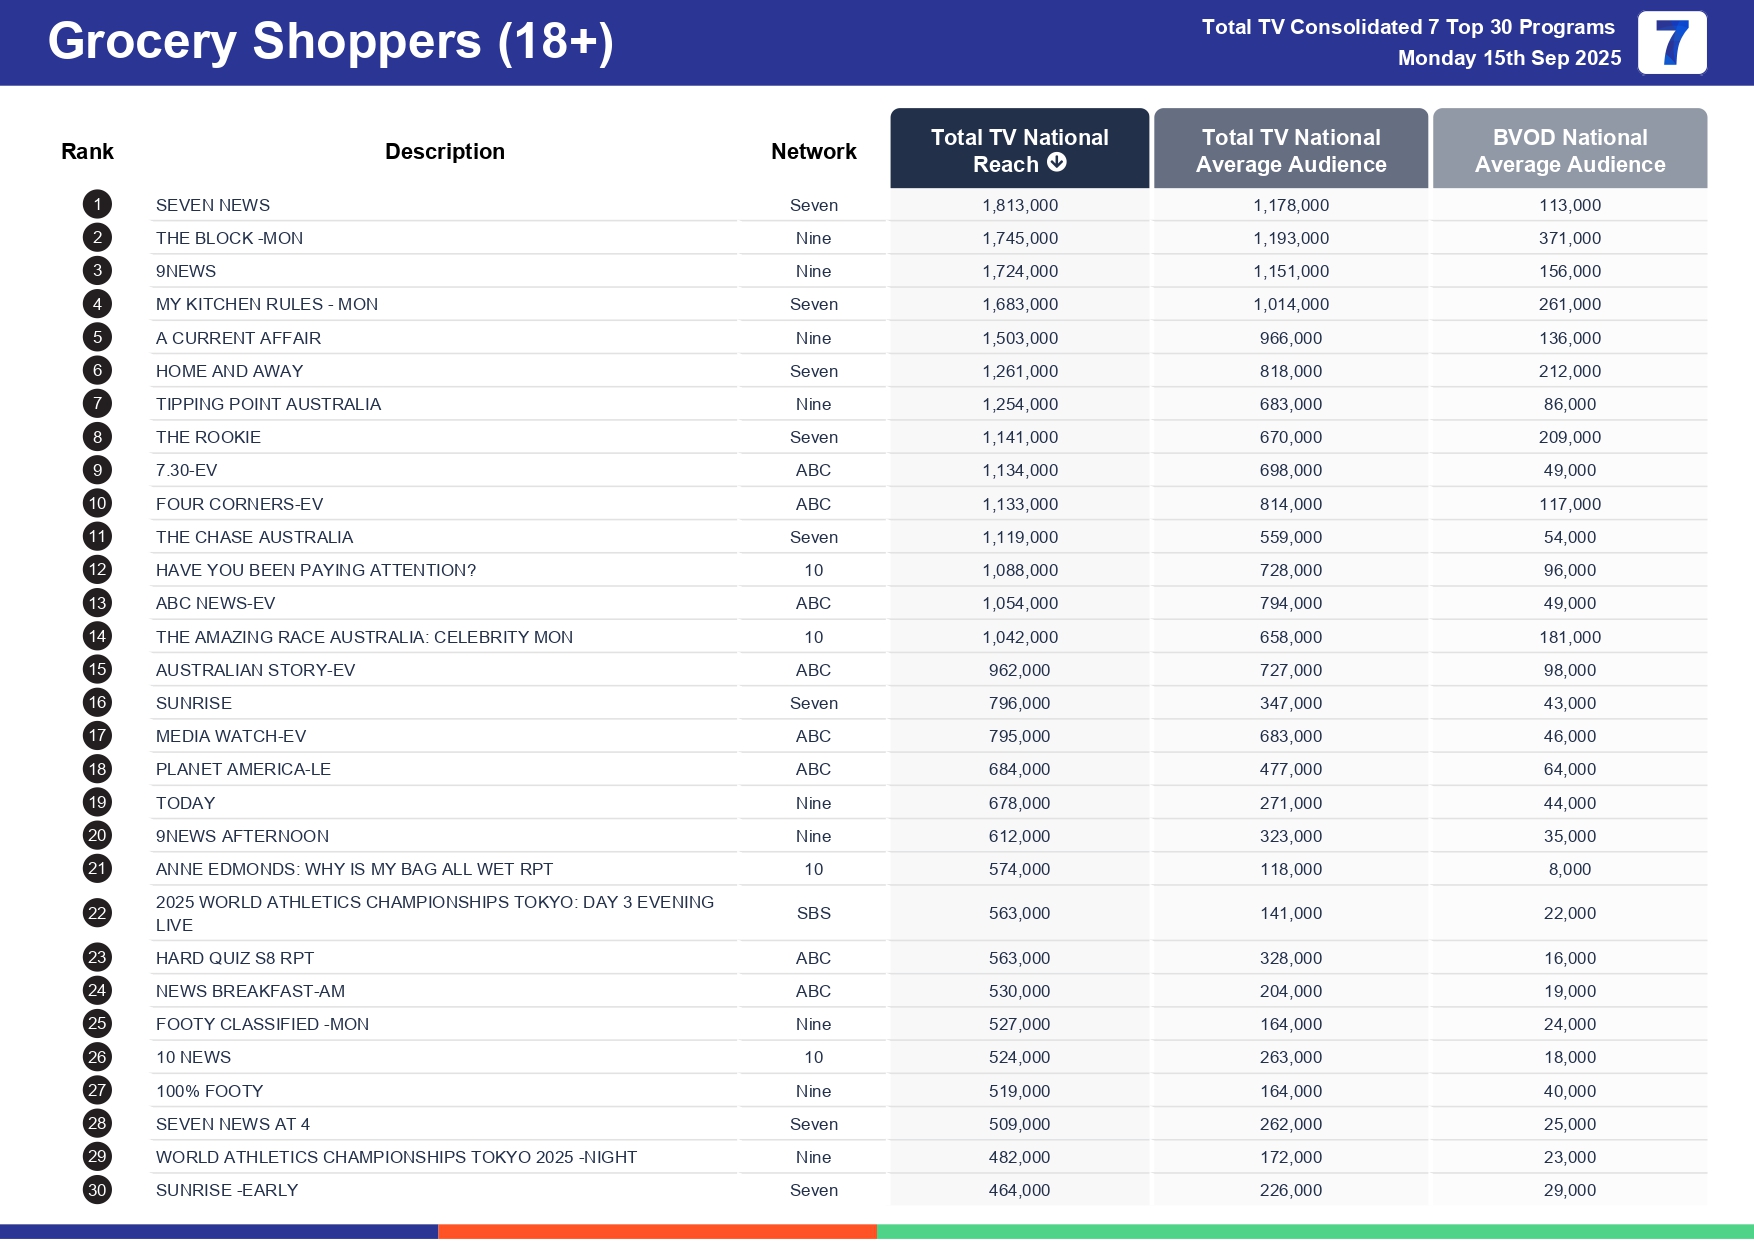Image resolution: width=1754 pixels, height=1241 pixels.
Task: Click the rank 5 circle badge
Action: pyautogui.click(x=97, y=338)
